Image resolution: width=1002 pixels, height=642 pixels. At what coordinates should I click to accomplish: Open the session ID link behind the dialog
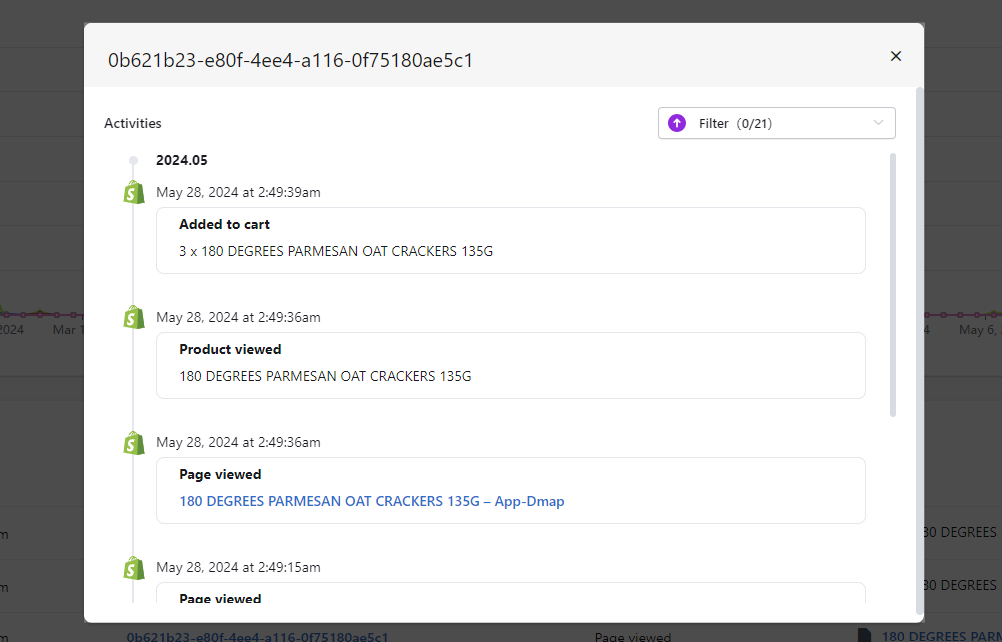(x=257, y=636)
